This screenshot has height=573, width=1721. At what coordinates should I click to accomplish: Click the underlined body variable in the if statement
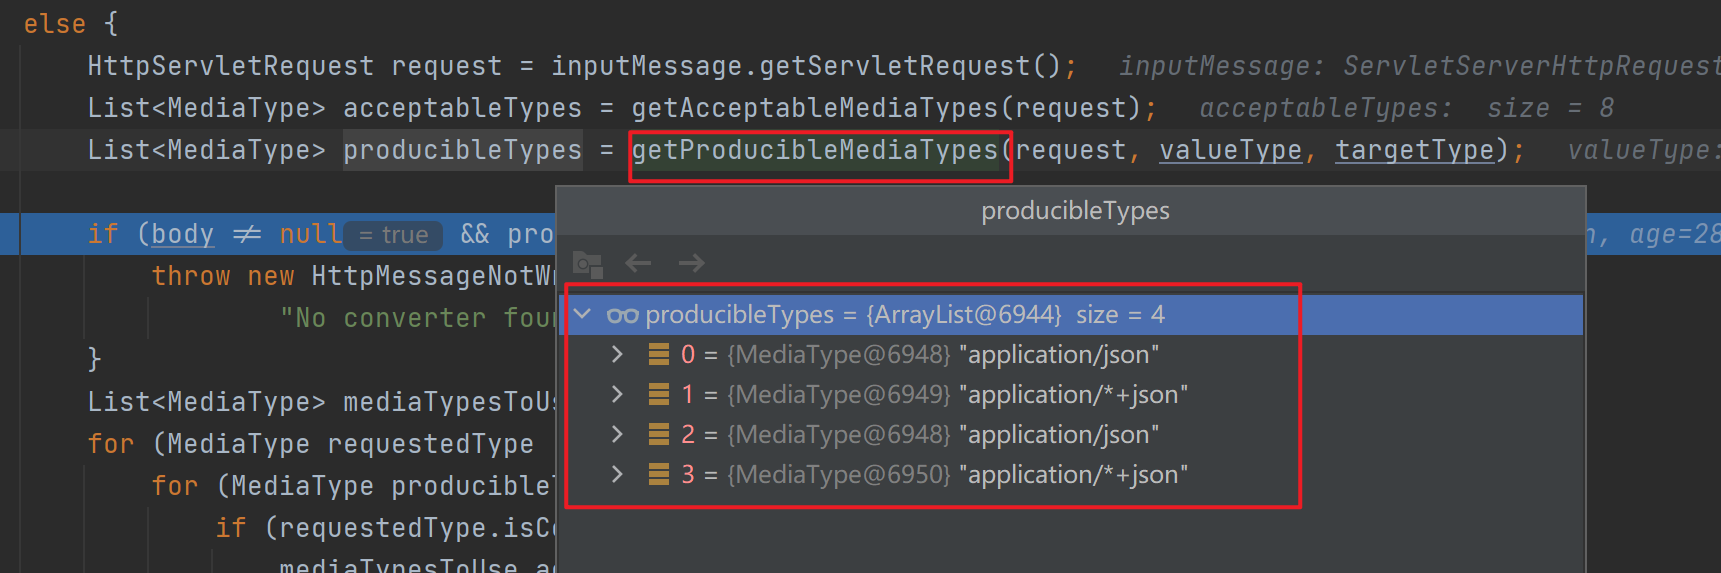[182, 234]
